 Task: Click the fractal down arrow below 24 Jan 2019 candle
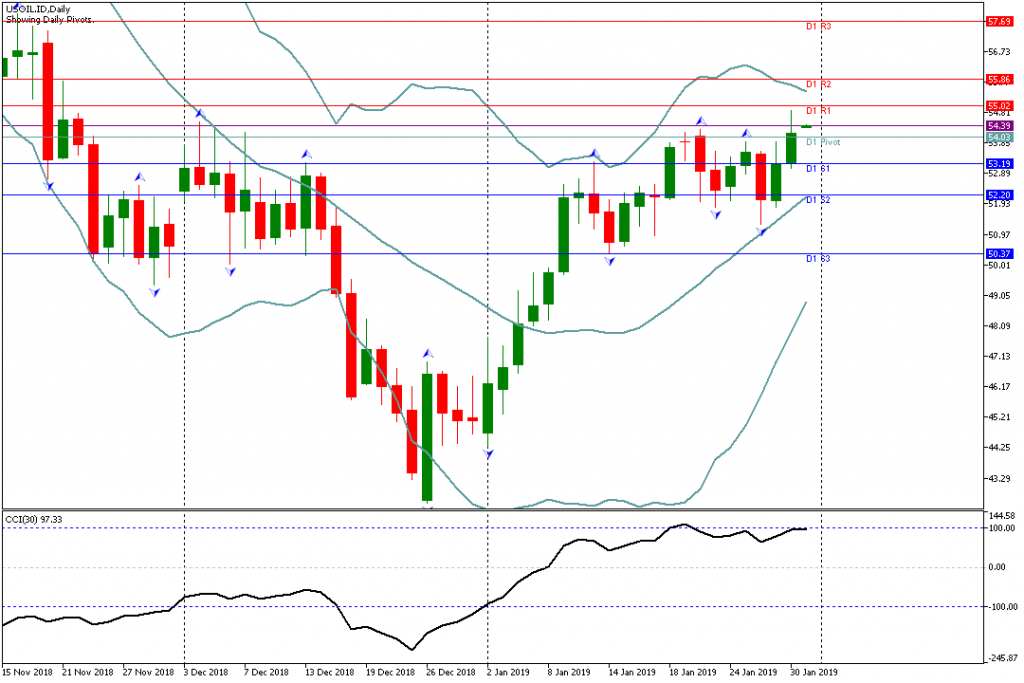(x=761, y=231)
